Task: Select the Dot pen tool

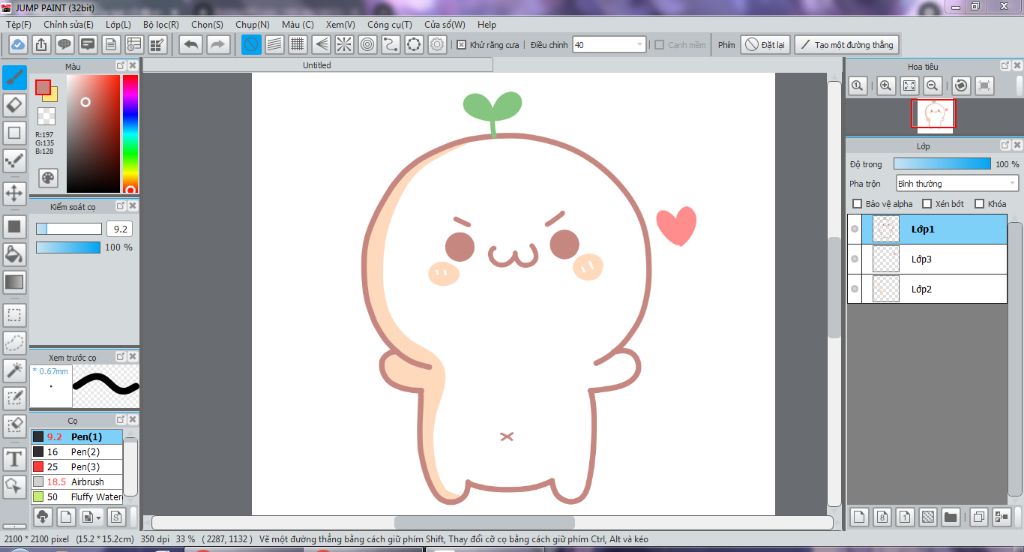Action: tap(14, 160)
